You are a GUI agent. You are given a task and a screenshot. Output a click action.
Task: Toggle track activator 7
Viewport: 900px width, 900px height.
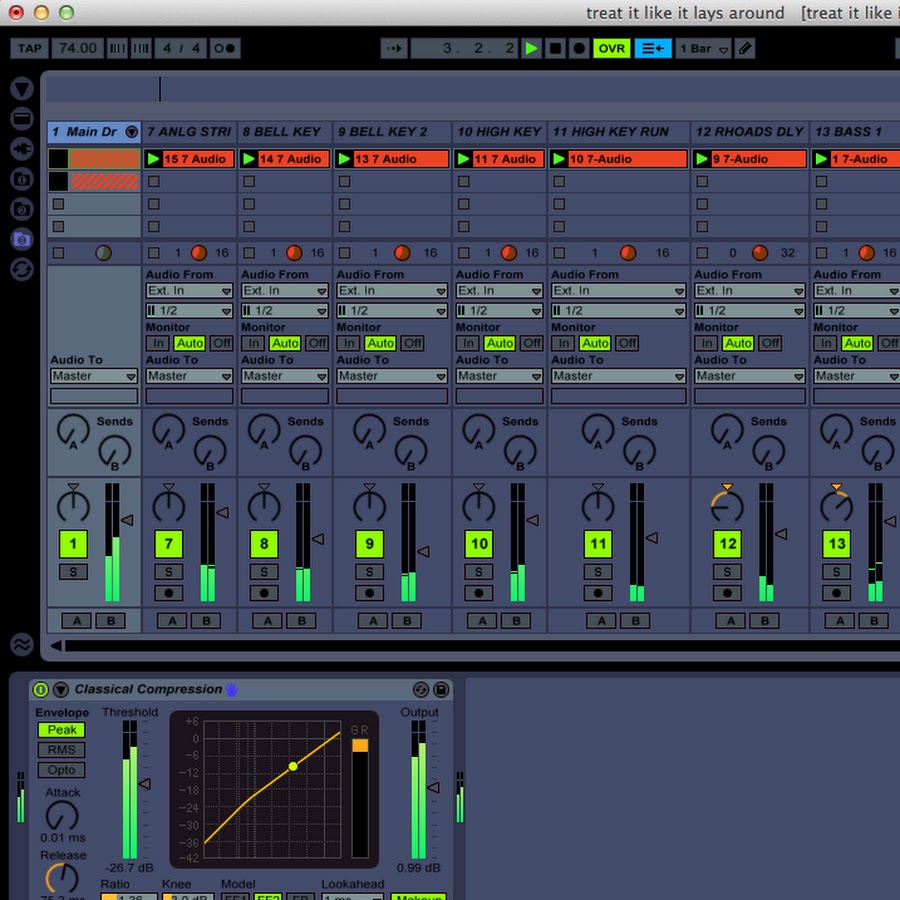tap(168, 544)
